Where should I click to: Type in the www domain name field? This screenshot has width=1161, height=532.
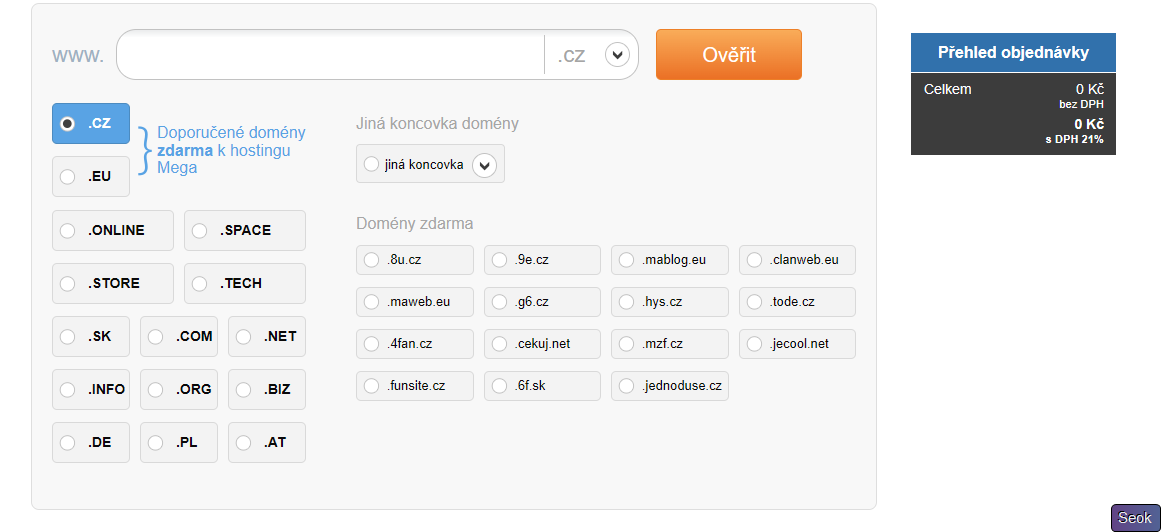coord(330,55)
